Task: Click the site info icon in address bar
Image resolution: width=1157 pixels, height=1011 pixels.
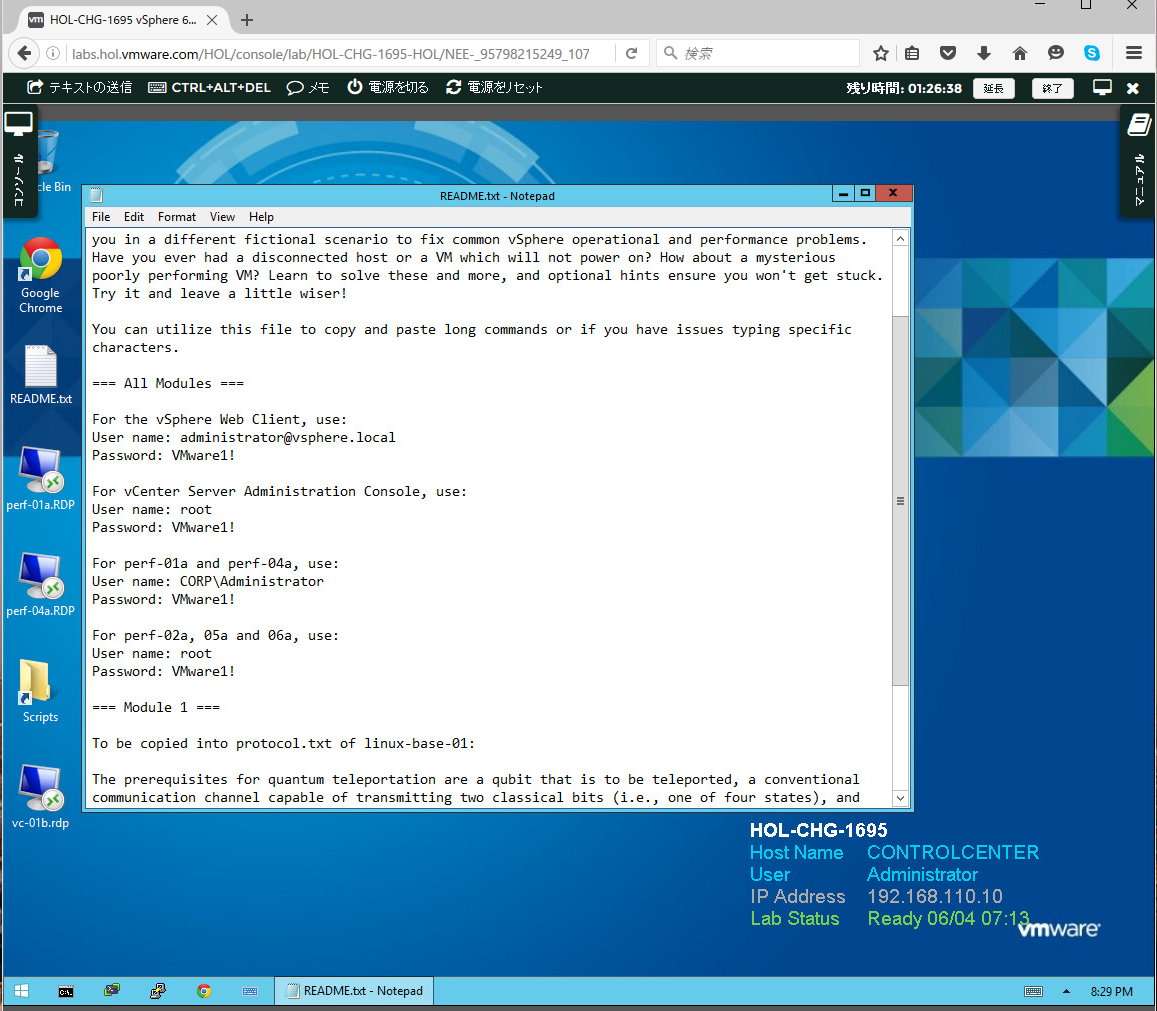Action: point(53,53)
